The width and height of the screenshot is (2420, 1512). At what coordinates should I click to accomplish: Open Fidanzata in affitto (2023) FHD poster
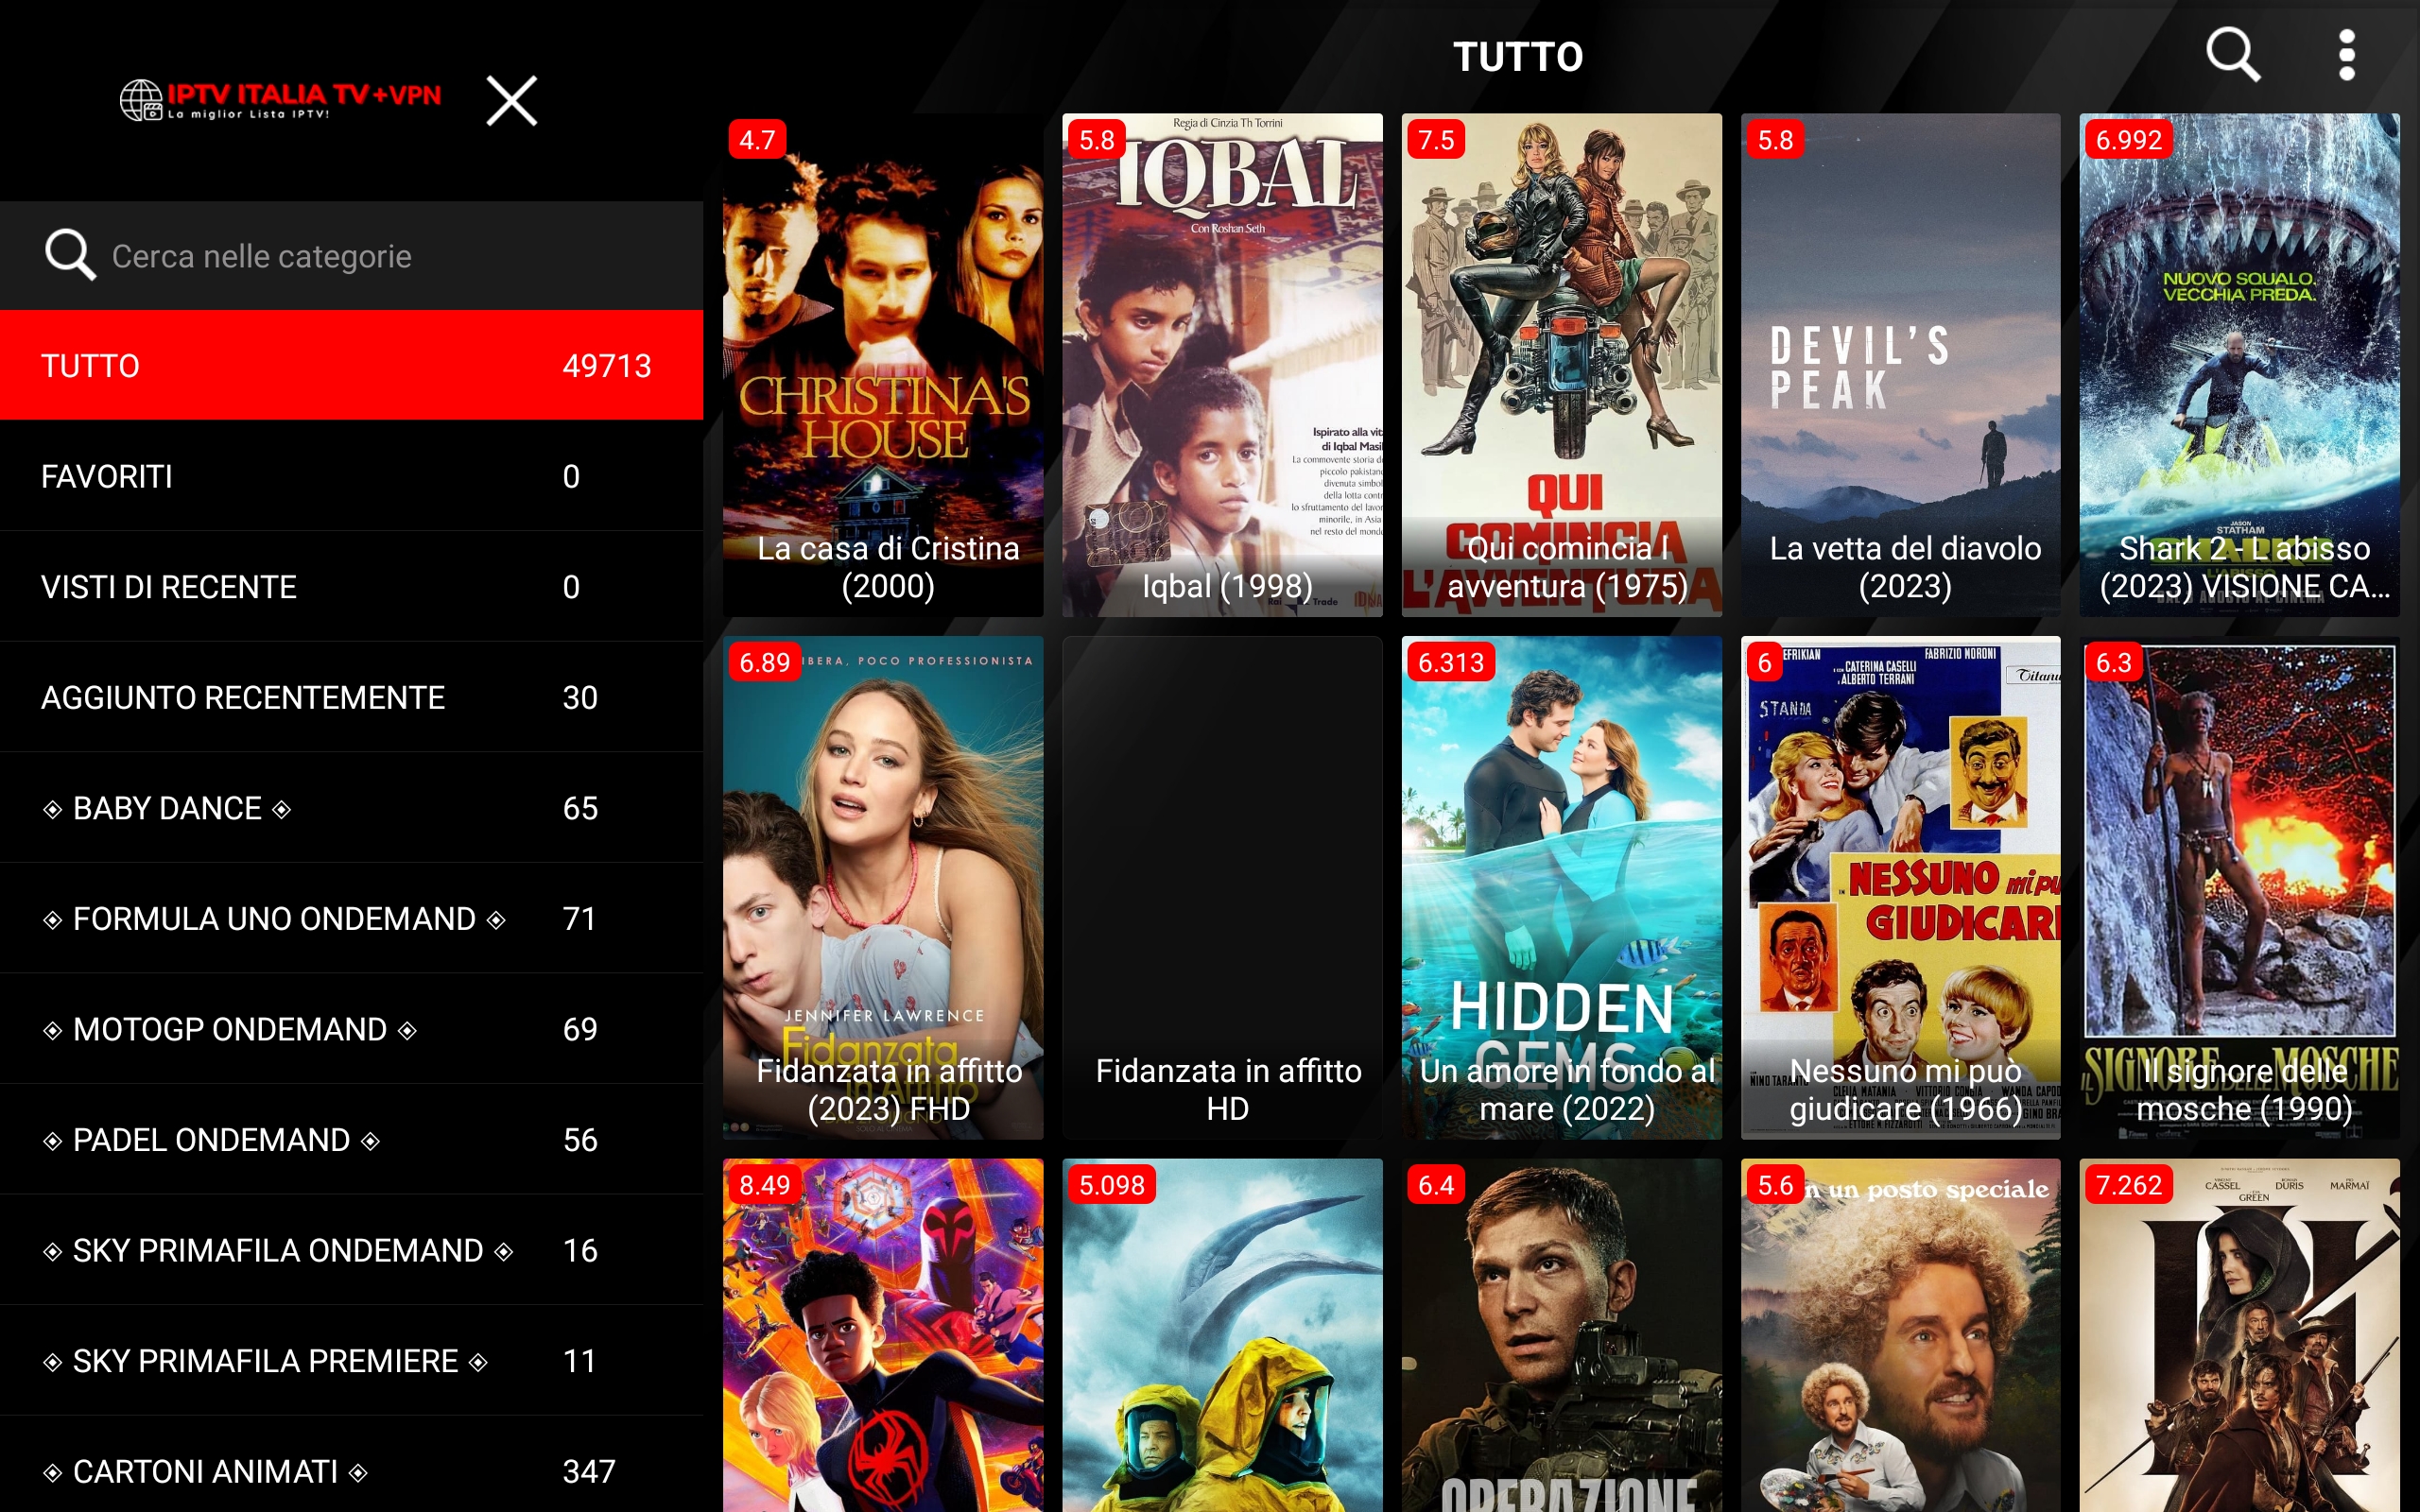click(883, 888)
